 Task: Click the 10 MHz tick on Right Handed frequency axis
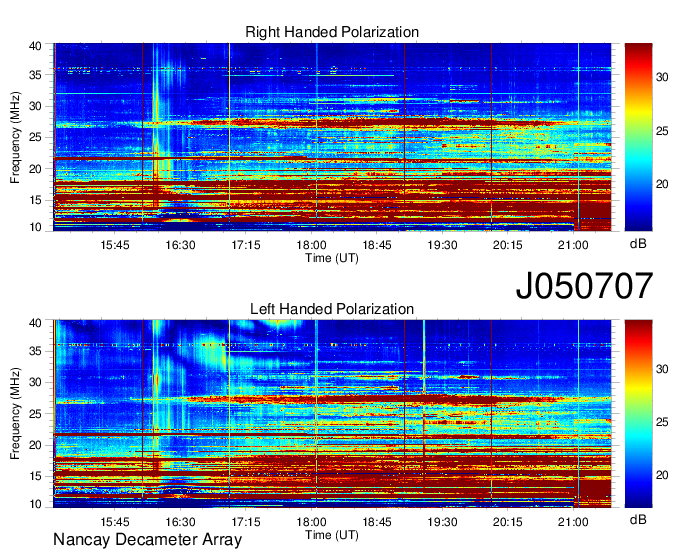(x=36, y=227)
